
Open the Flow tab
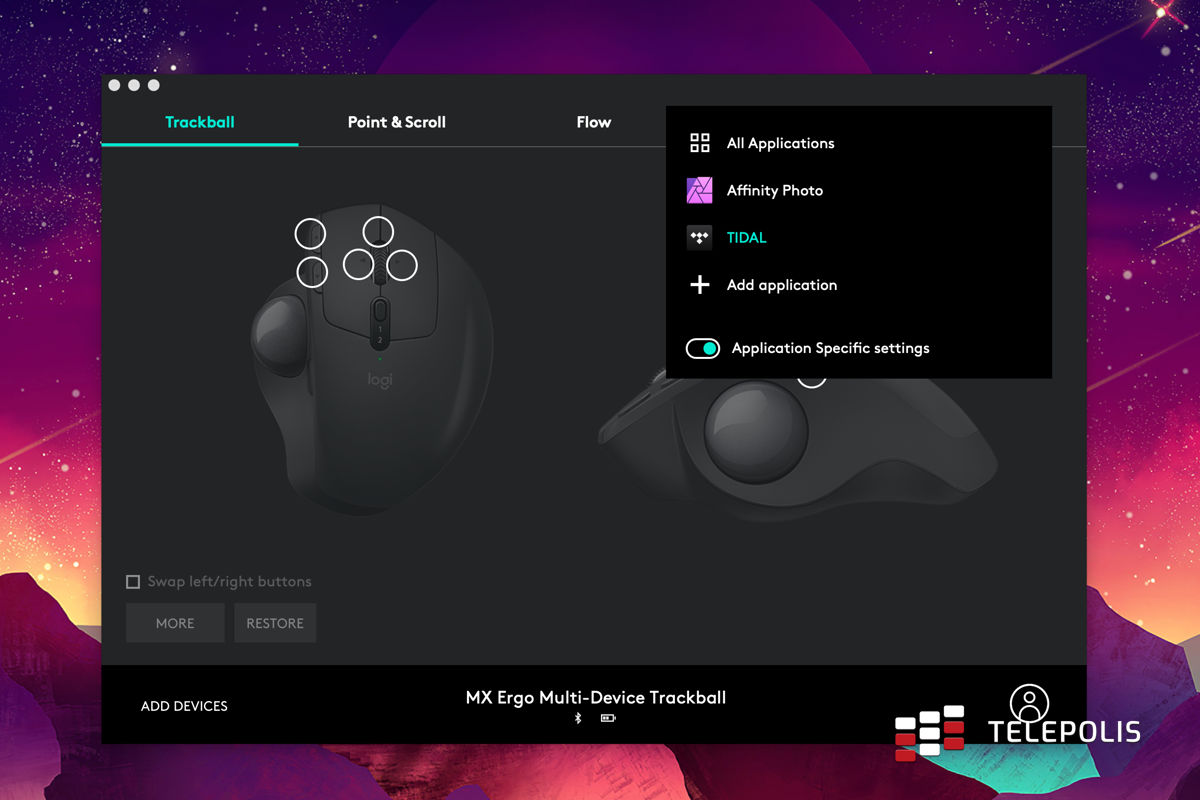click(x=593, y=122)
